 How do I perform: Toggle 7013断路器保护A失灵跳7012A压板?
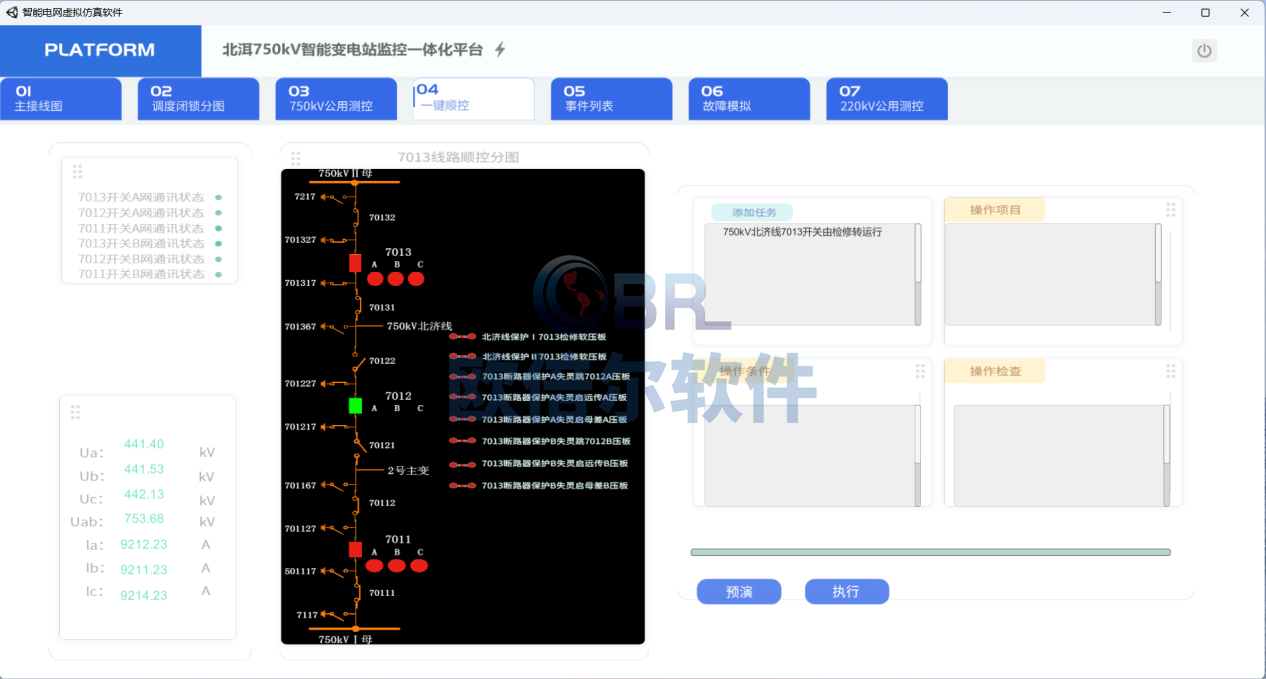click(464, 377)
